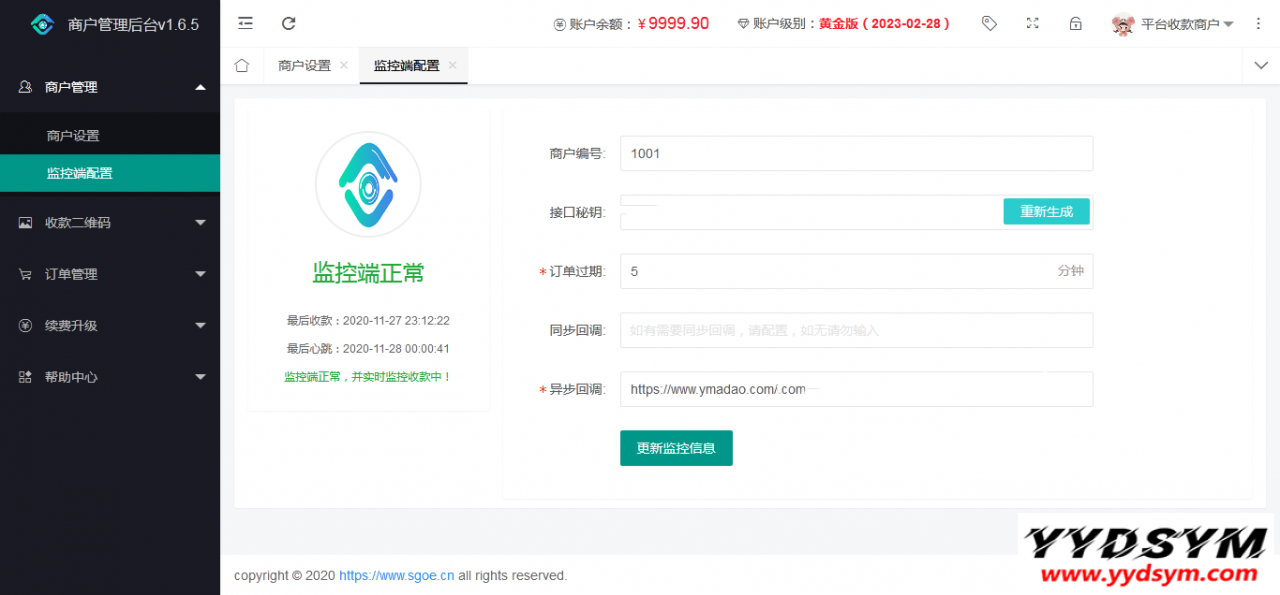Click the 商户编号 input field
The image size is (1280, 595).
[x=856, y=153]
